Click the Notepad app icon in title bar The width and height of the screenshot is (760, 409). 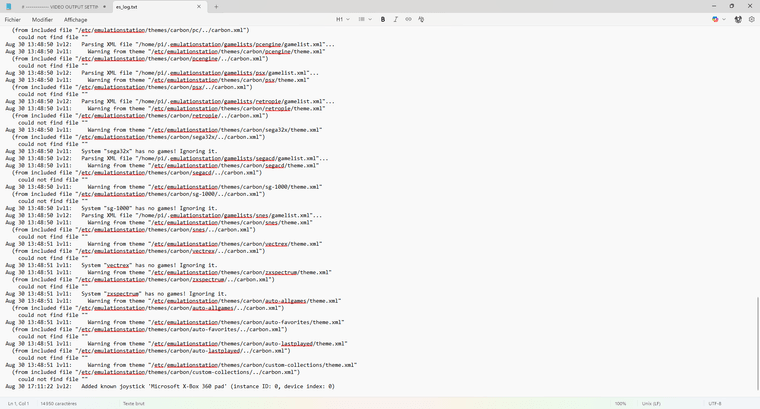pyautogui.click(x=8, y=7)
